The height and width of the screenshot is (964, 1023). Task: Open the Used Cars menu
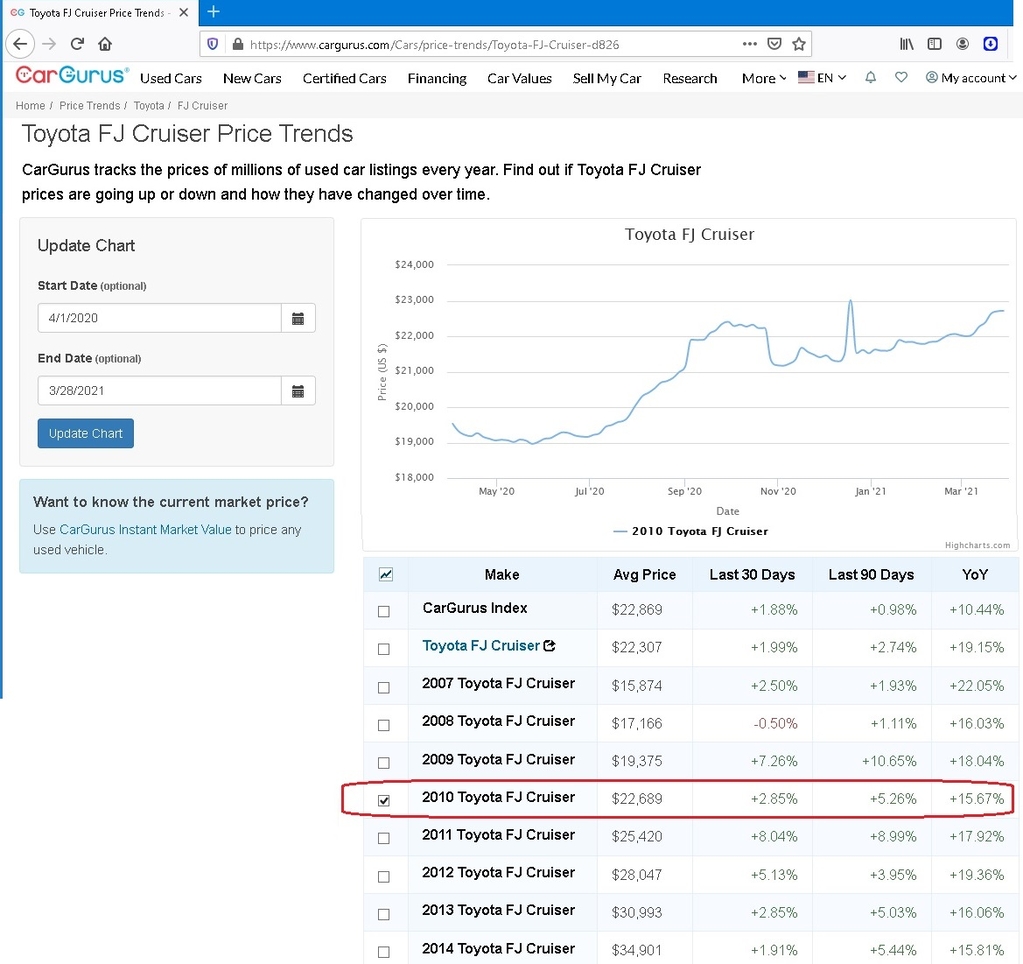(171, 78)
